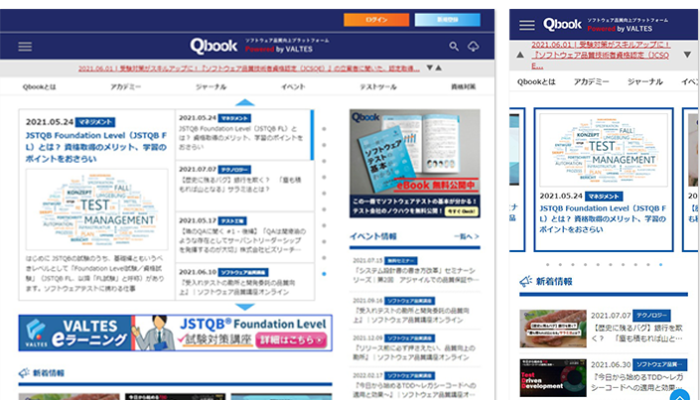Select 2021.07.07 テクノロジー item in carousel list

click(244, 185)
